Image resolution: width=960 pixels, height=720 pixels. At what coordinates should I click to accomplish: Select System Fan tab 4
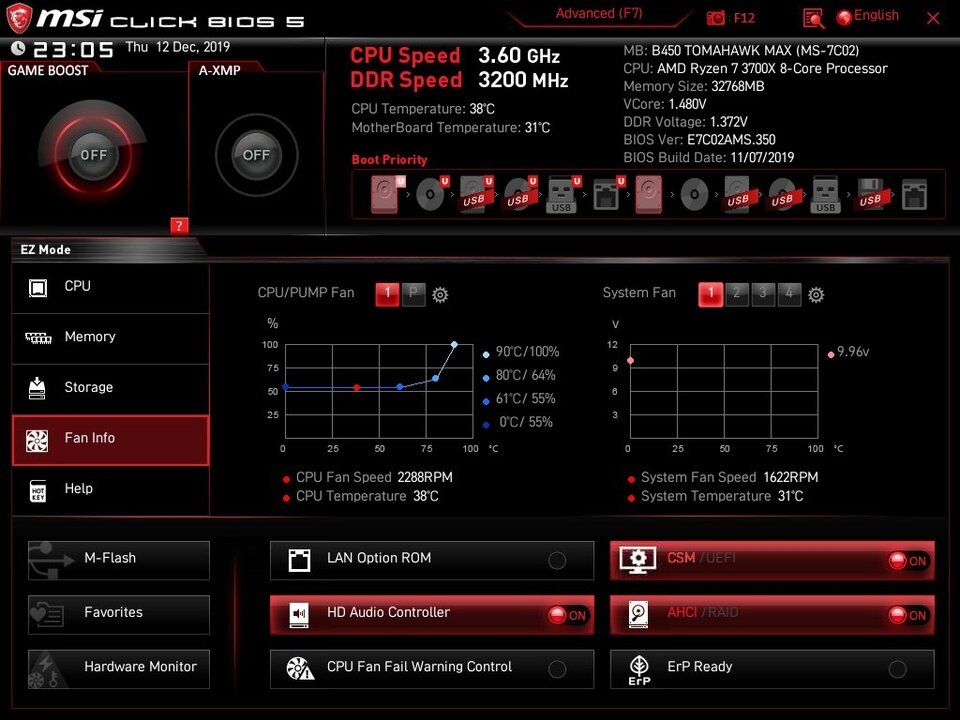[789, 294]
